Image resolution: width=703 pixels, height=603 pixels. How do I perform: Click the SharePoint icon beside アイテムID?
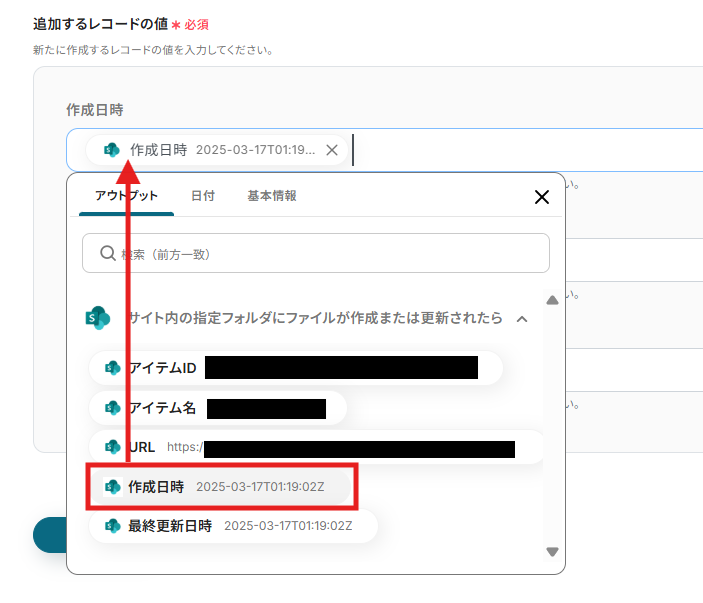point(113,368)
